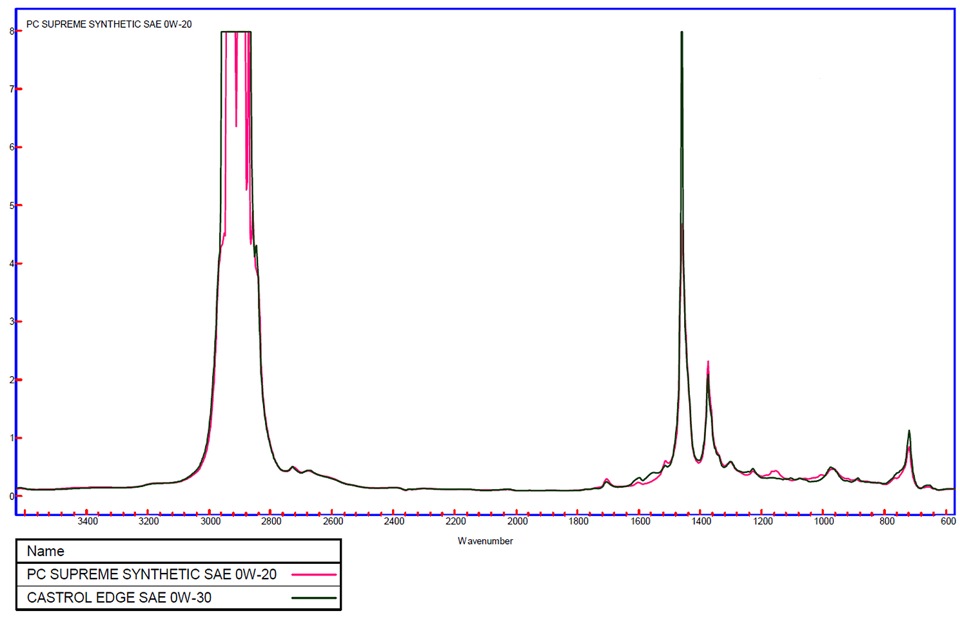
Task: Click the 2400 tick label on the x-axis
Action: [394, 521]
